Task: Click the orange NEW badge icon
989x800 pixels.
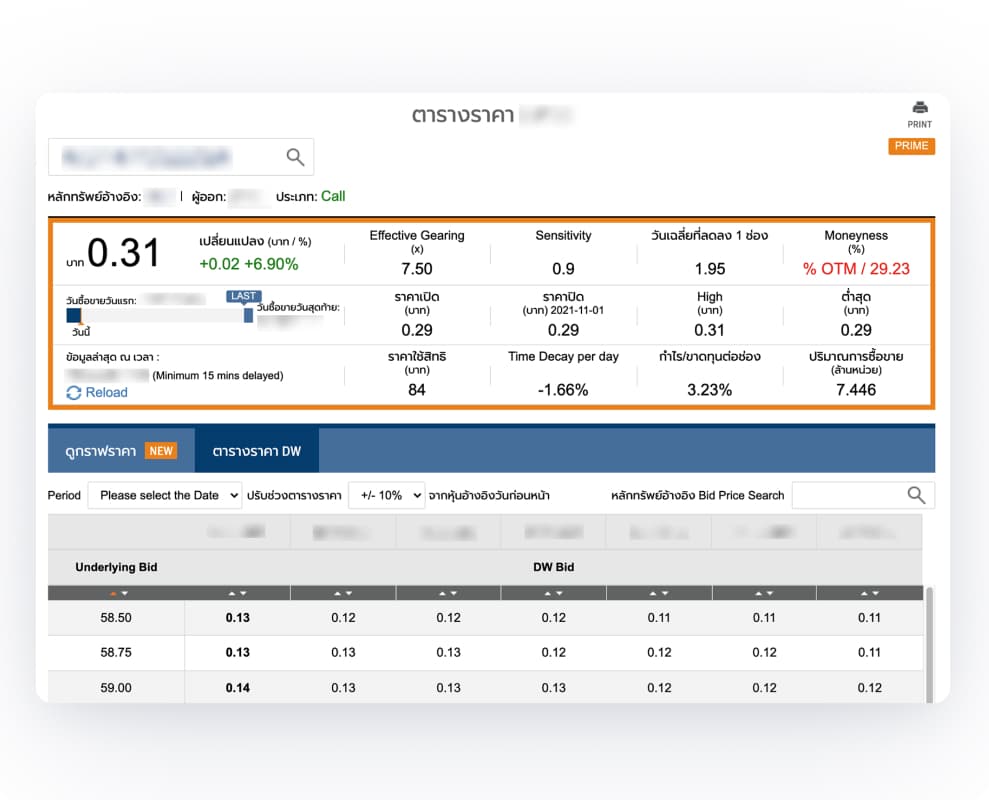Action: tap(161, 451)
